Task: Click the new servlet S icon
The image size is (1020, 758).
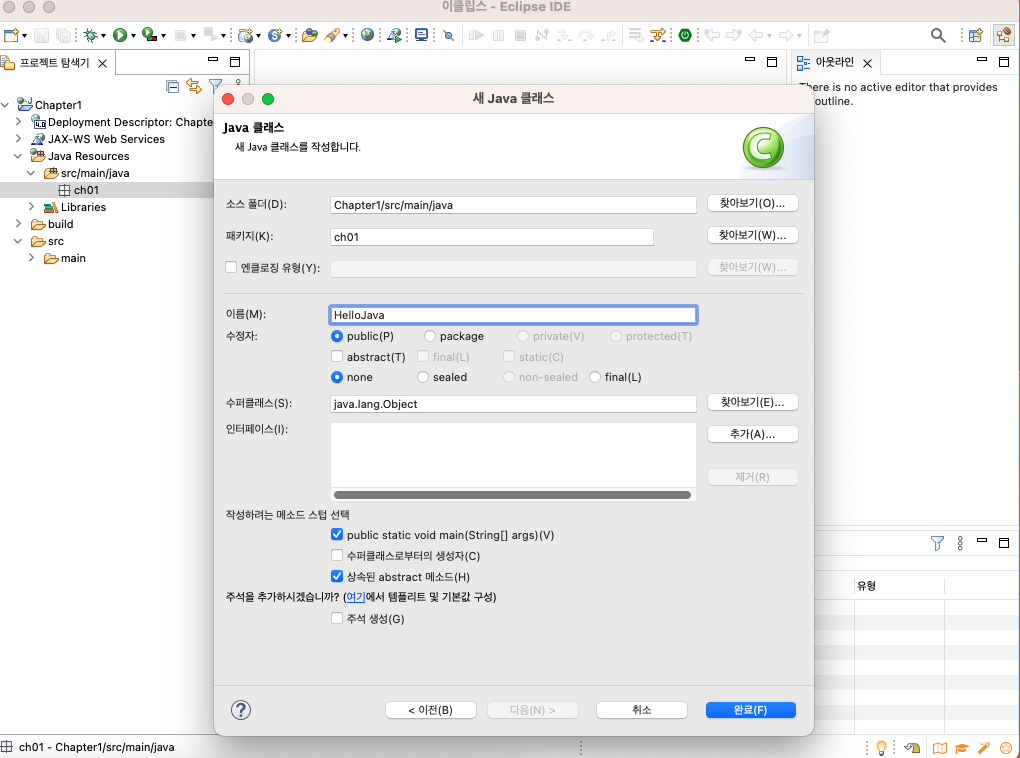Action: [x=275, y=35]
